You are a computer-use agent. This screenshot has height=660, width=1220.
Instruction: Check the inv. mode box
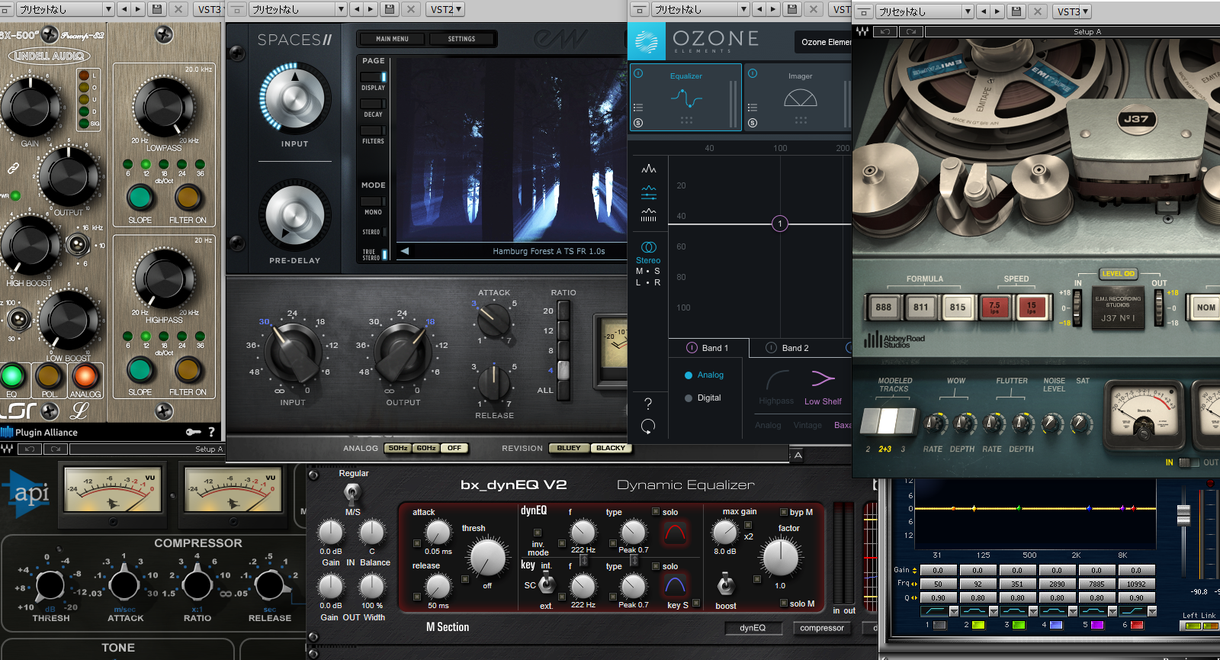pos(536,535)
